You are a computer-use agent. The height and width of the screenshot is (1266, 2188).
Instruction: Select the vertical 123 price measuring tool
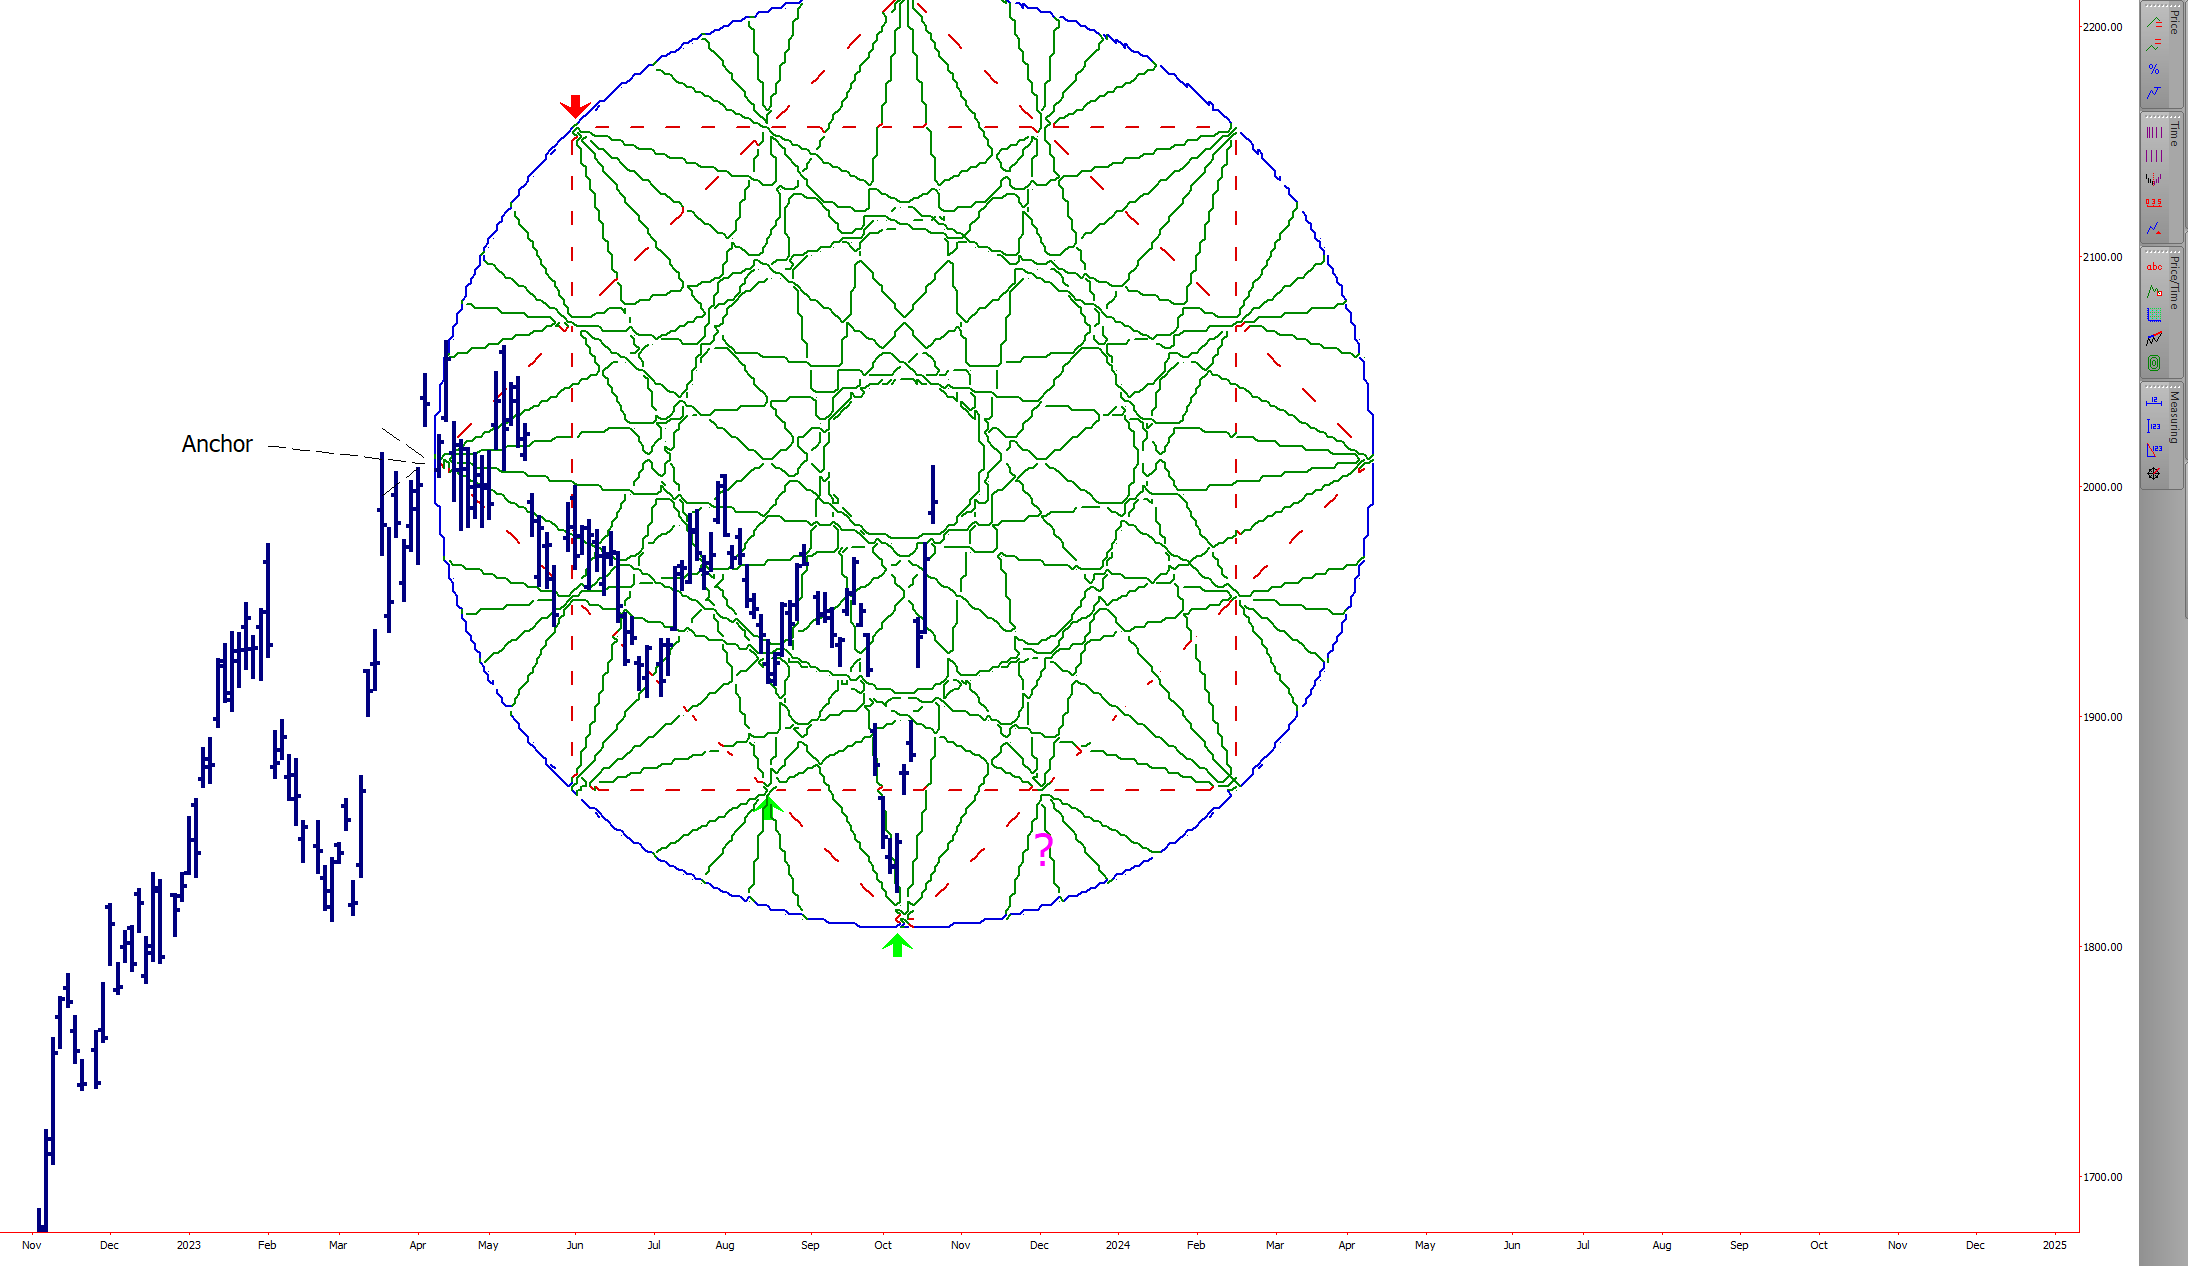click(2154, 426)
